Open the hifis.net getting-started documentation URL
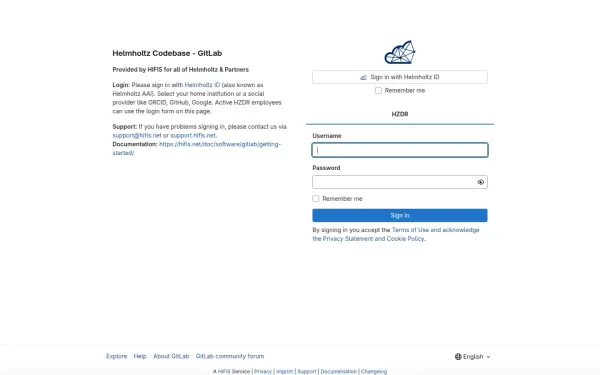 pos(197,148)
